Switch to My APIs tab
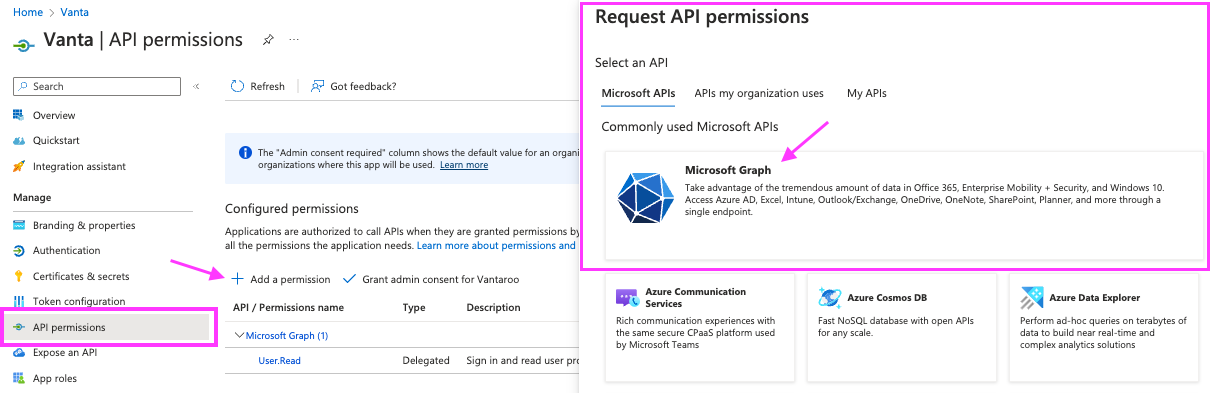The width and height of the screenshot is (1214, 393). point(866,93)
